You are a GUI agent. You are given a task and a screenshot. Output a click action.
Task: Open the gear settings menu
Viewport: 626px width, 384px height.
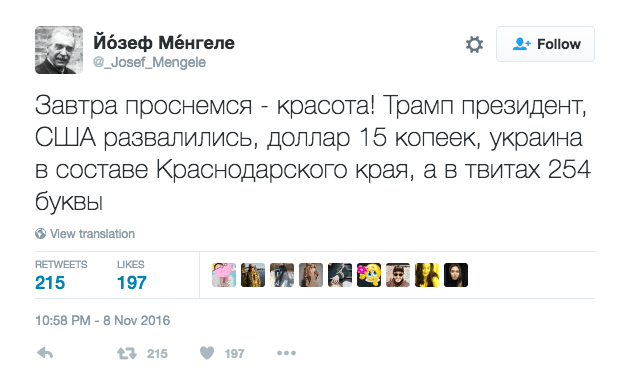point(474,44)
